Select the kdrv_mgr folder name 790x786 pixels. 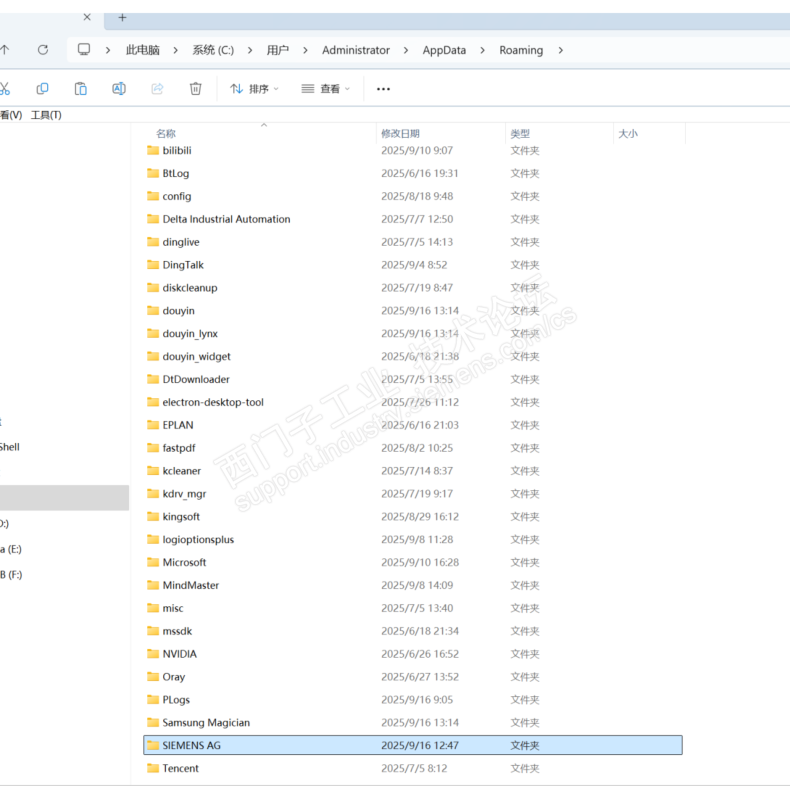point(184,494)
